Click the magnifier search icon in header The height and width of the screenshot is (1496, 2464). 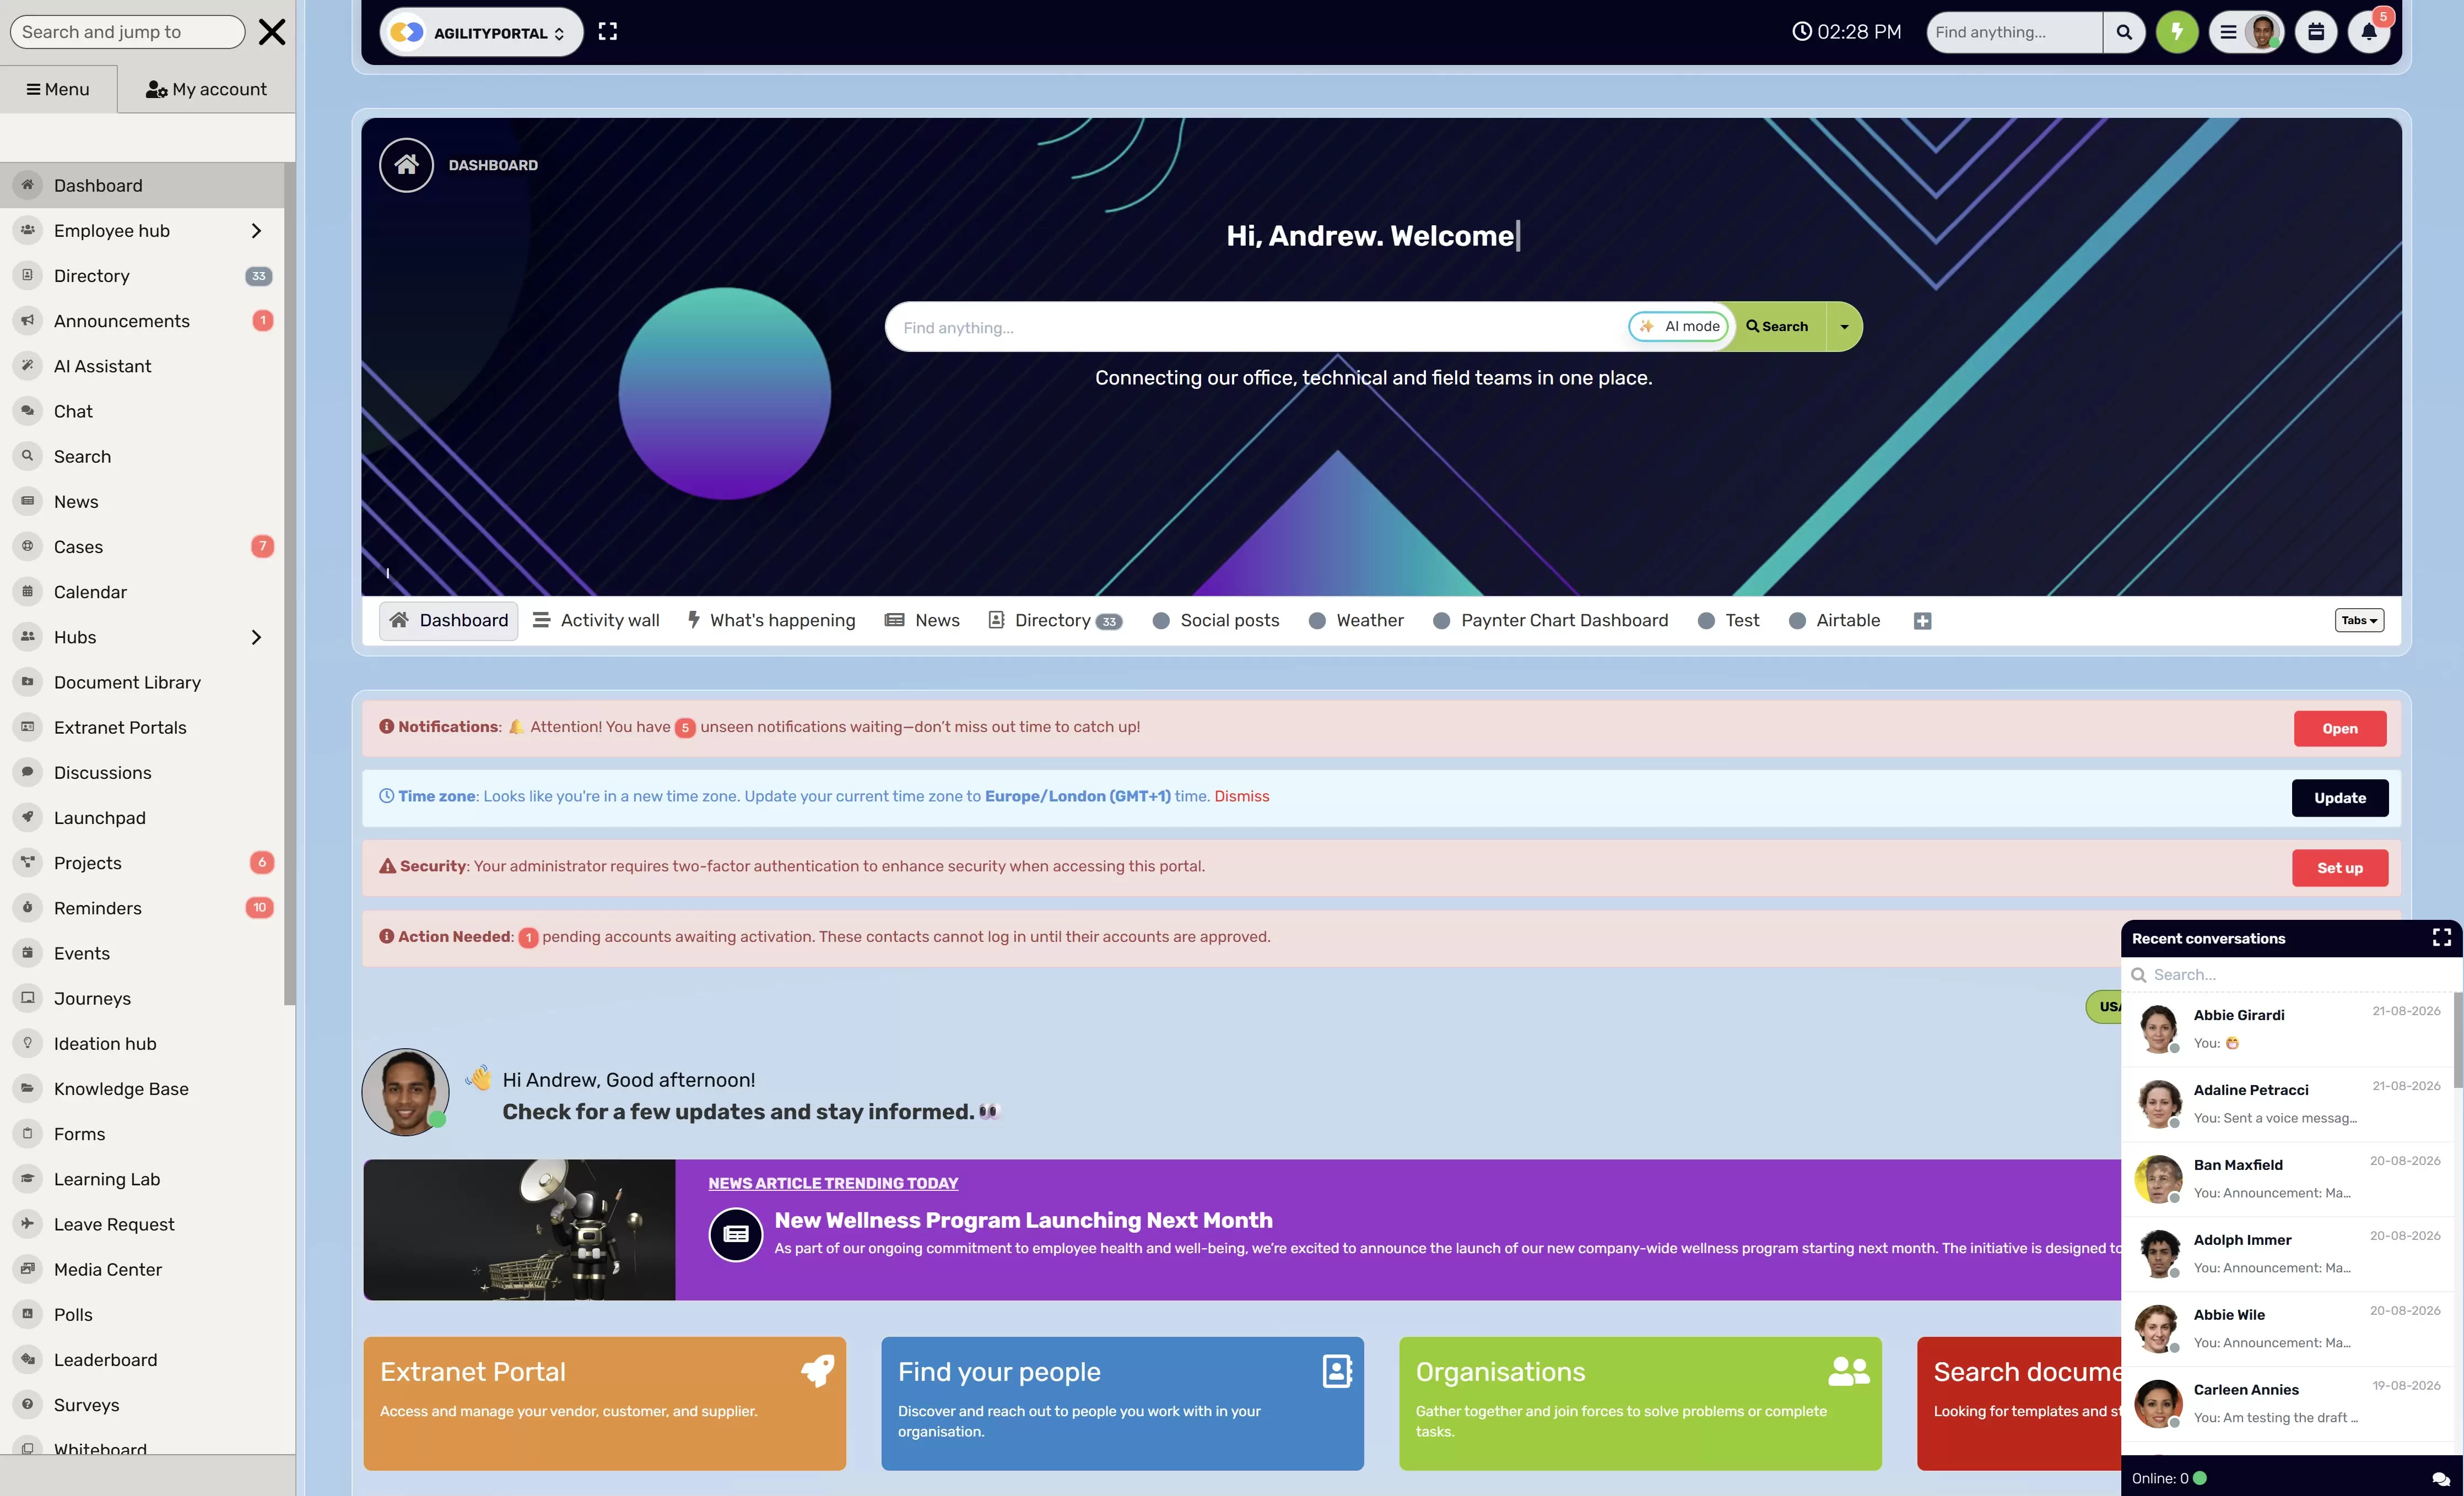pos(2124,32)
